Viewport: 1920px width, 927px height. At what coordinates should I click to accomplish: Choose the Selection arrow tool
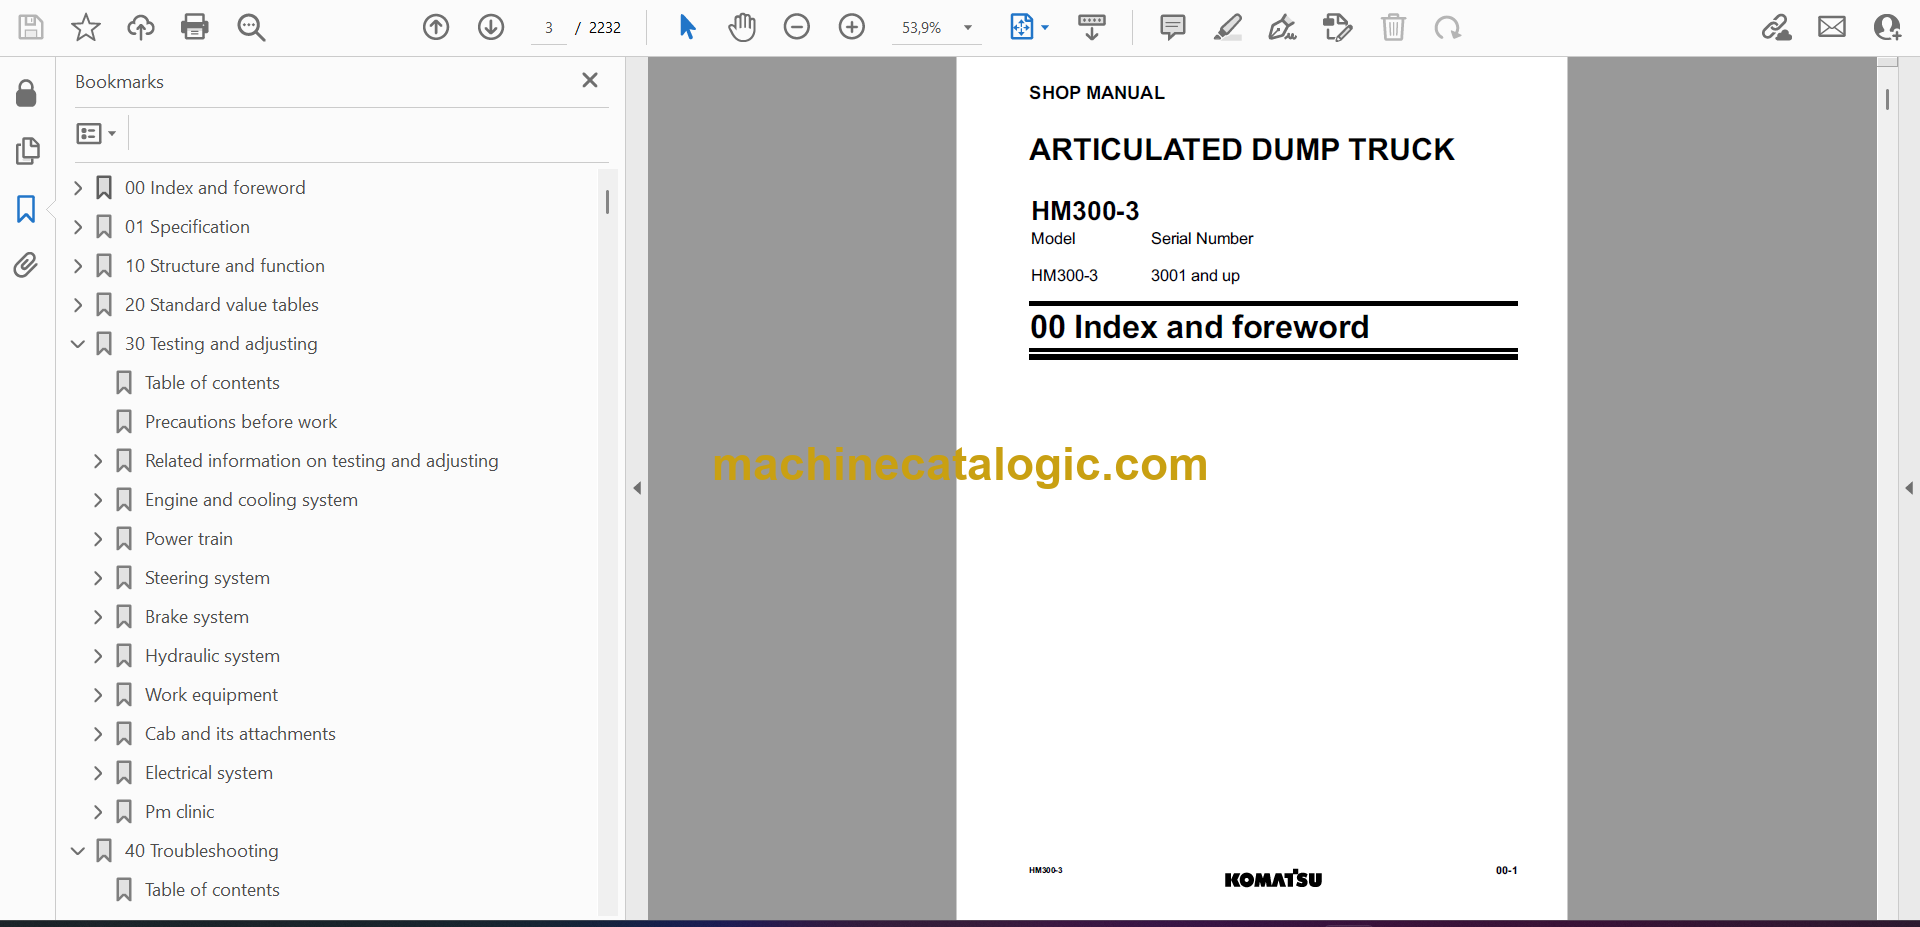687,27
